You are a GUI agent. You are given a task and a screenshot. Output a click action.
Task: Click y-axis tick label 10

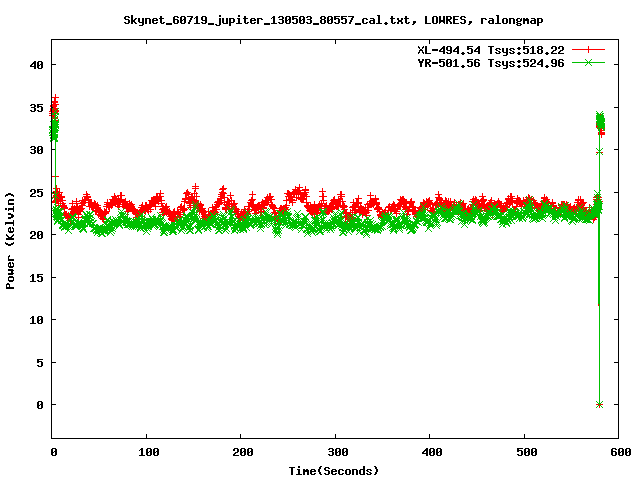point(36,320)
